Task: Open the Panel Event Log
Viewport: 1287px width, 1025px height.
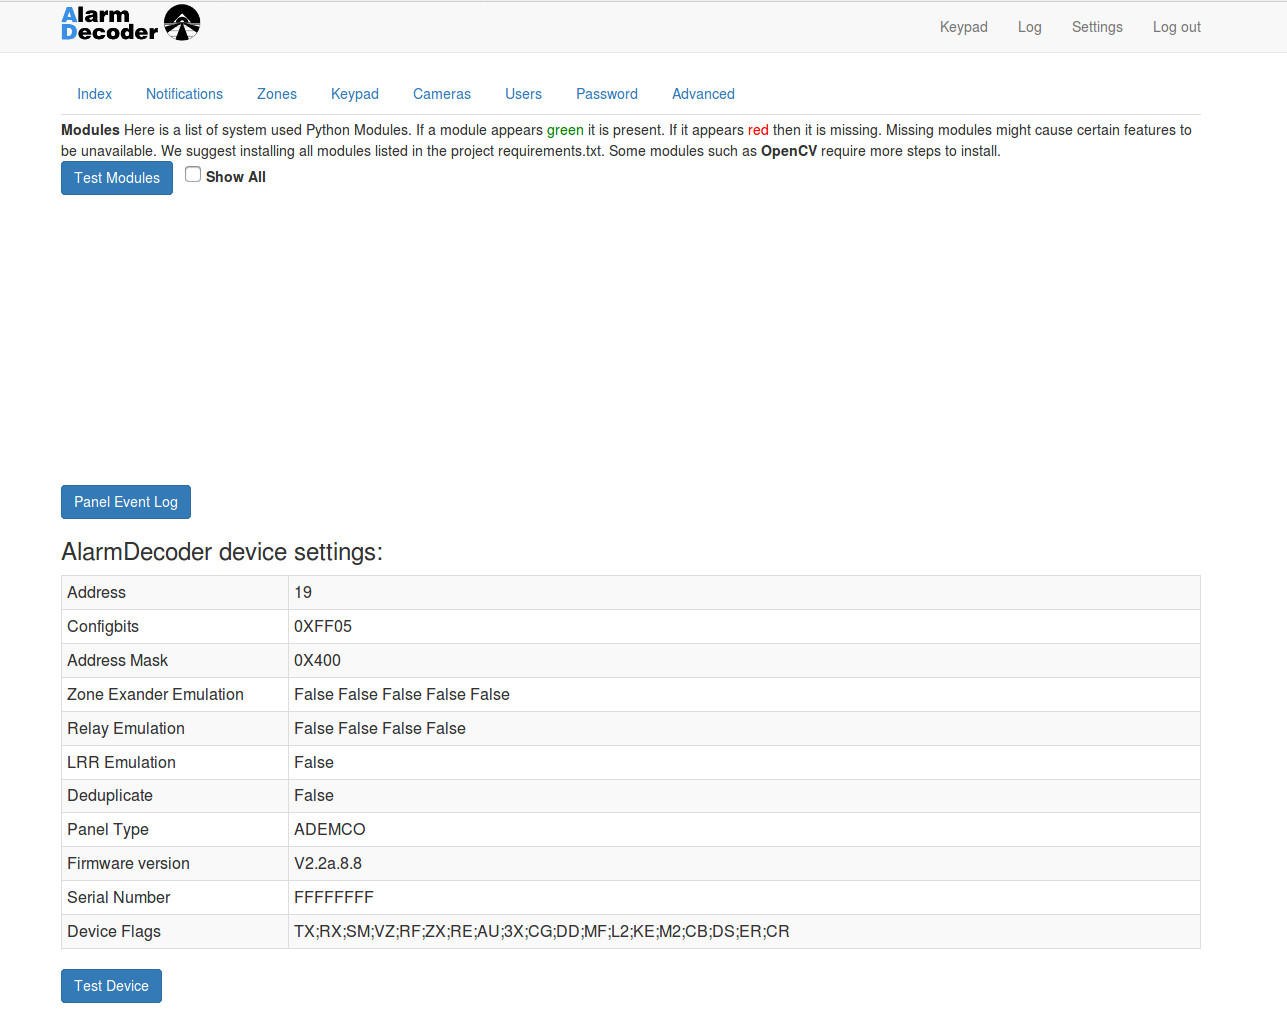Action: (126, 502)
